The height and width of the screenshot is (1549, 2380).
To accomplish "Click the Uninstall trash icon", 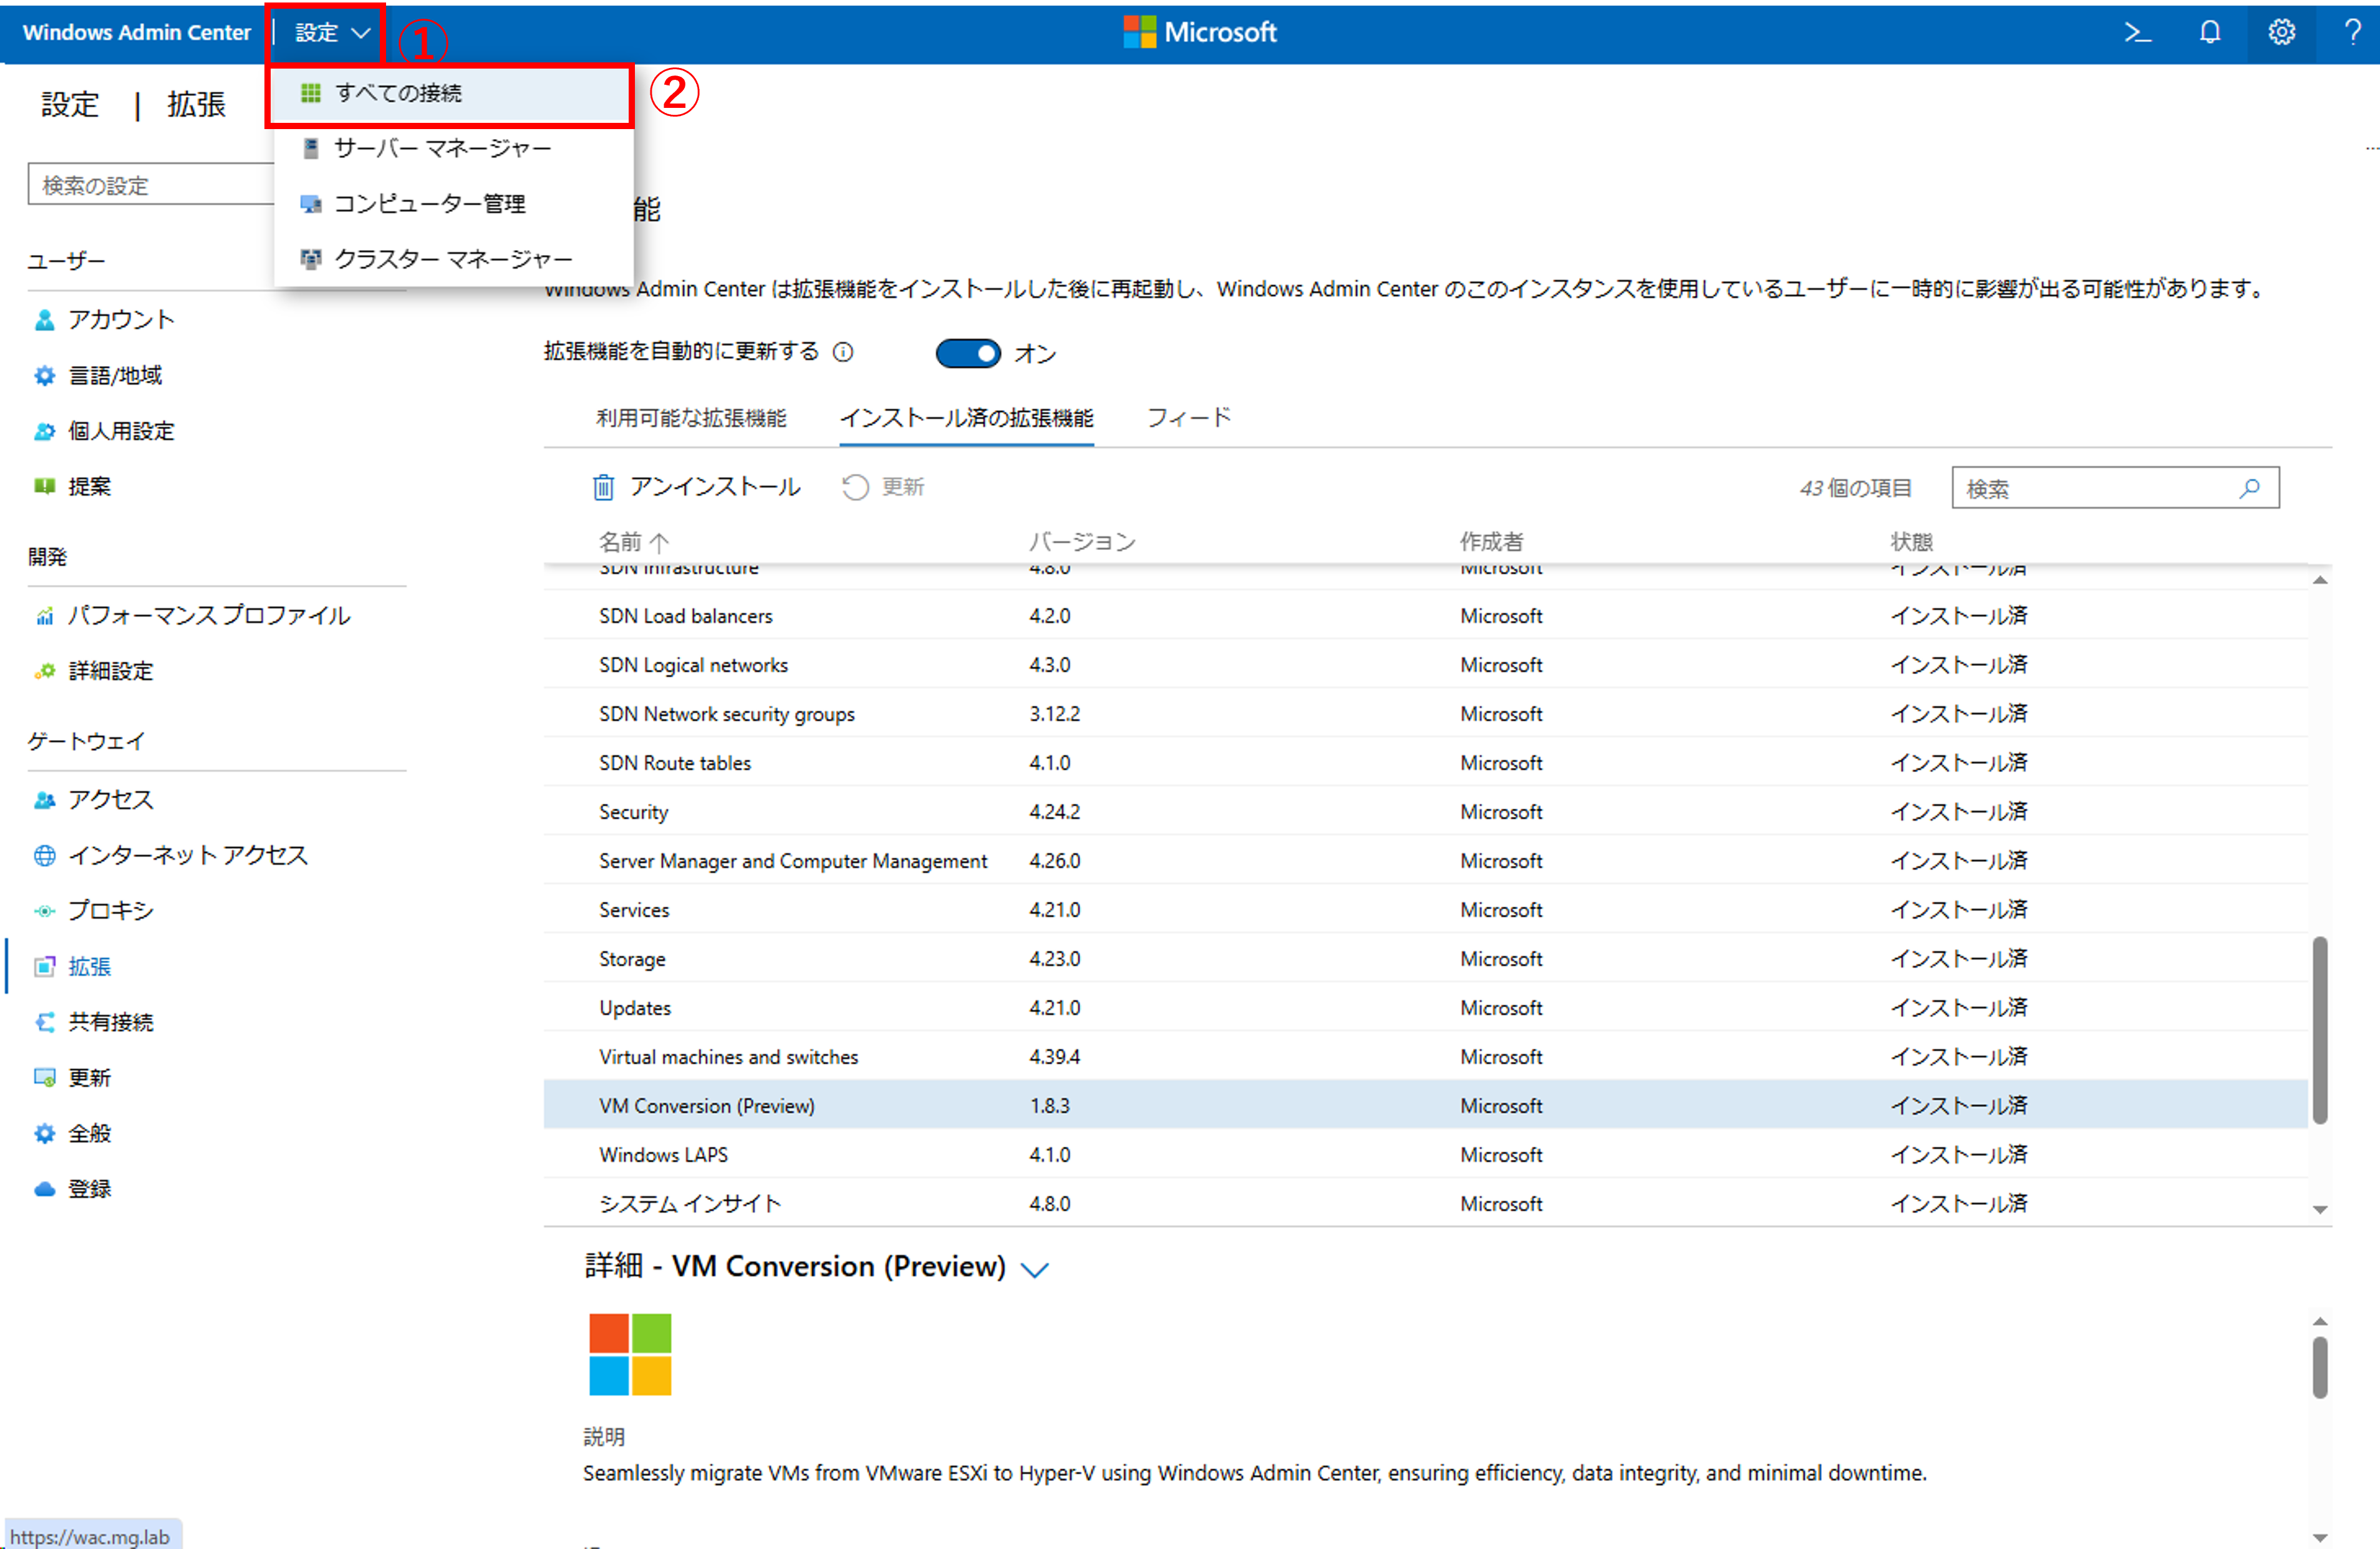I will (x=603, y=487).
